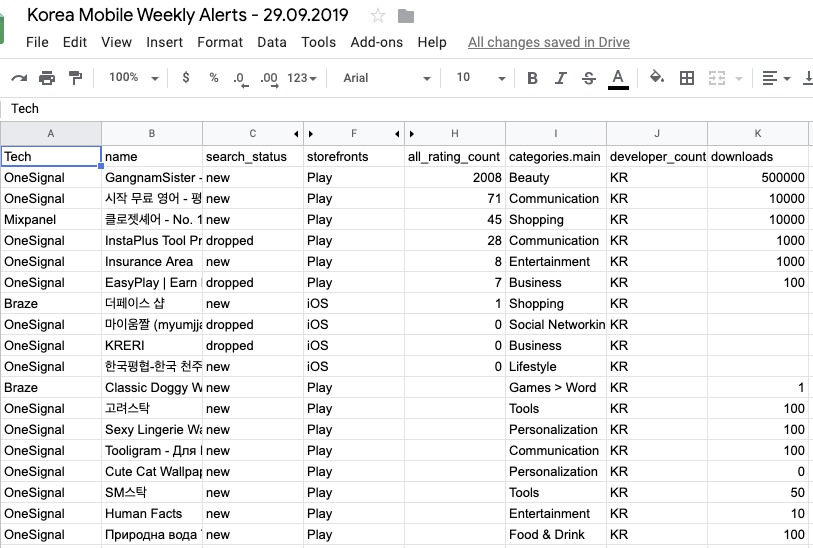Click the move-to-folder icon beside title
Viewport: 813px width, 548px height.
(x=406, y=16)
